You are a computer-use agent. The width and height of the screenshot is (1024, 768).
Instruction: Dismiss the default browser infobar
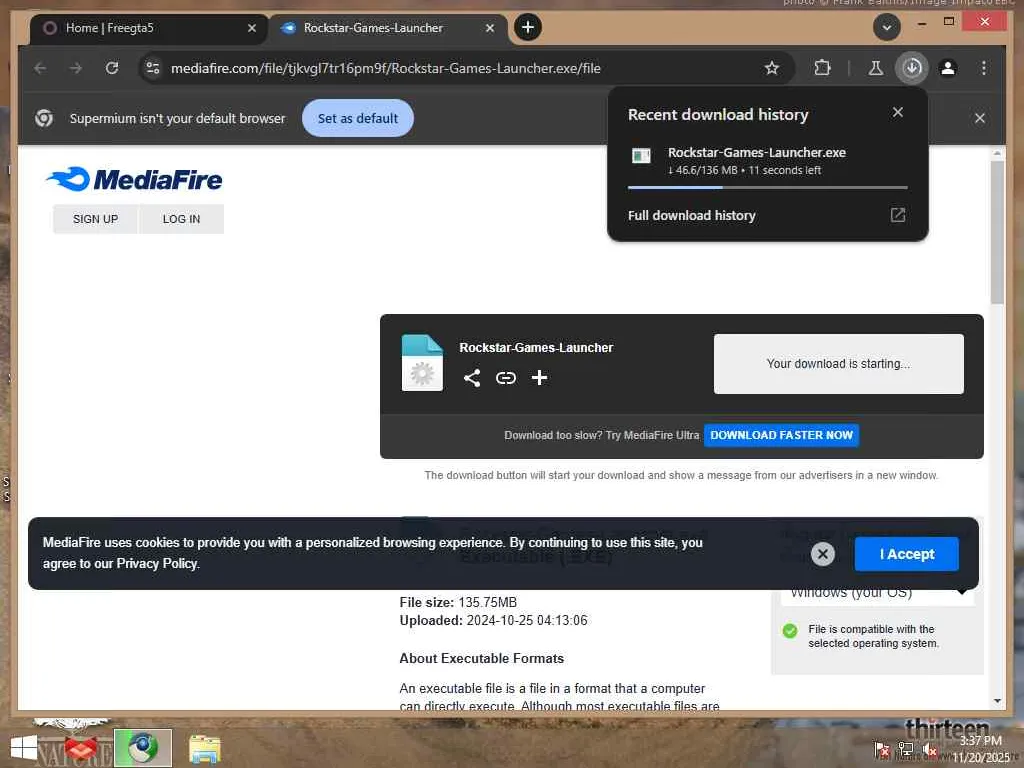click(x=980, y=118)
